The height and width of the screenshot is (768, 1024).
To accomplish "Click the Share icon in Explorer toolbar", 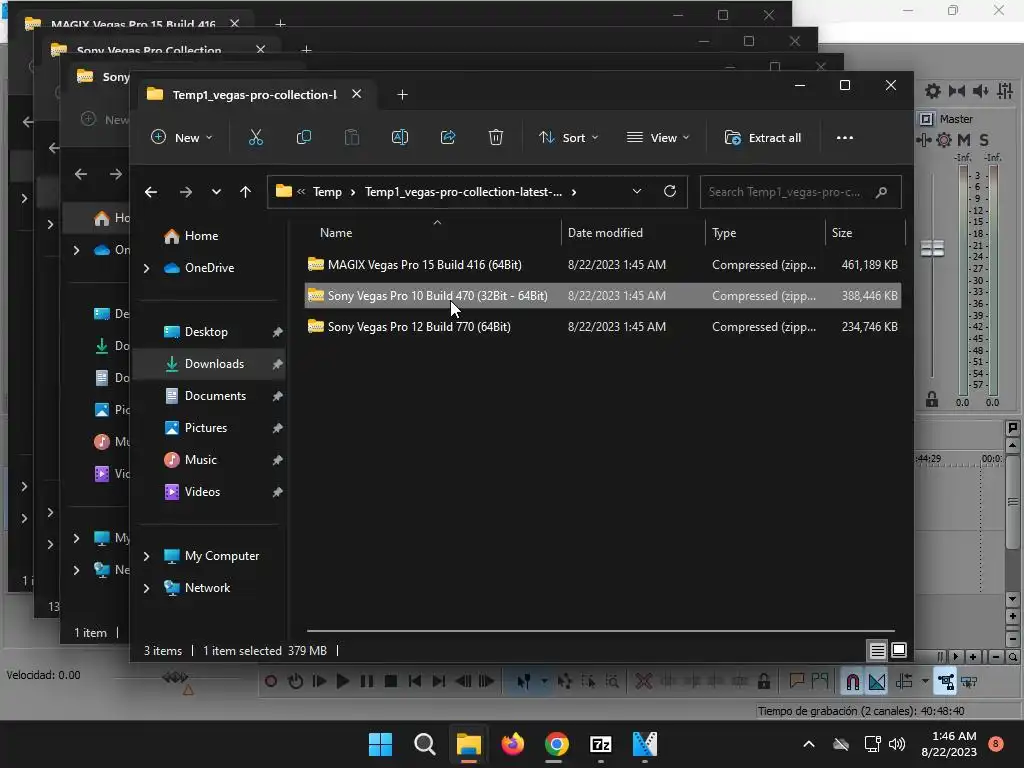I will [448, 138].
